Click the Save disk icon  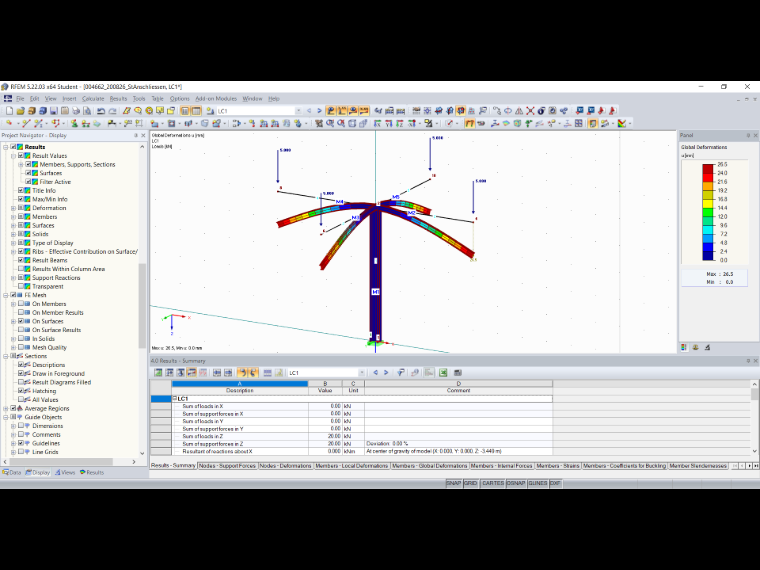pyautogui.click(x=54, y=111)
